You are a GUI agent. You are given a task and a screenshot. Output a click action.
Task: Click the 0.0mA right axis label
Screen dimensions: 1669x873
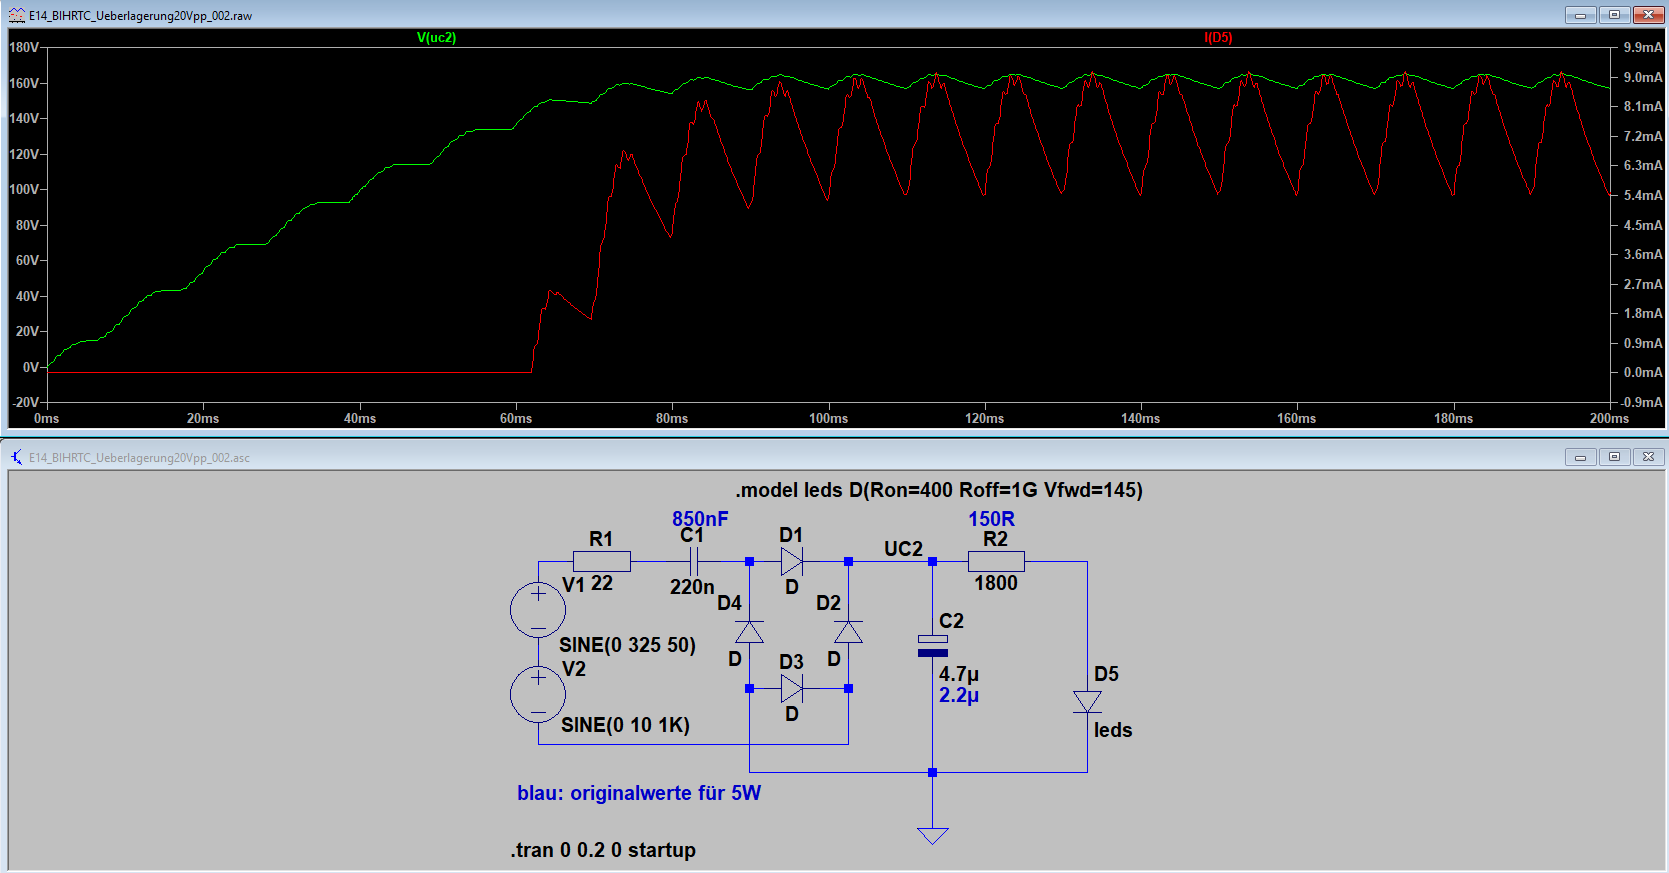(1643, 372)
